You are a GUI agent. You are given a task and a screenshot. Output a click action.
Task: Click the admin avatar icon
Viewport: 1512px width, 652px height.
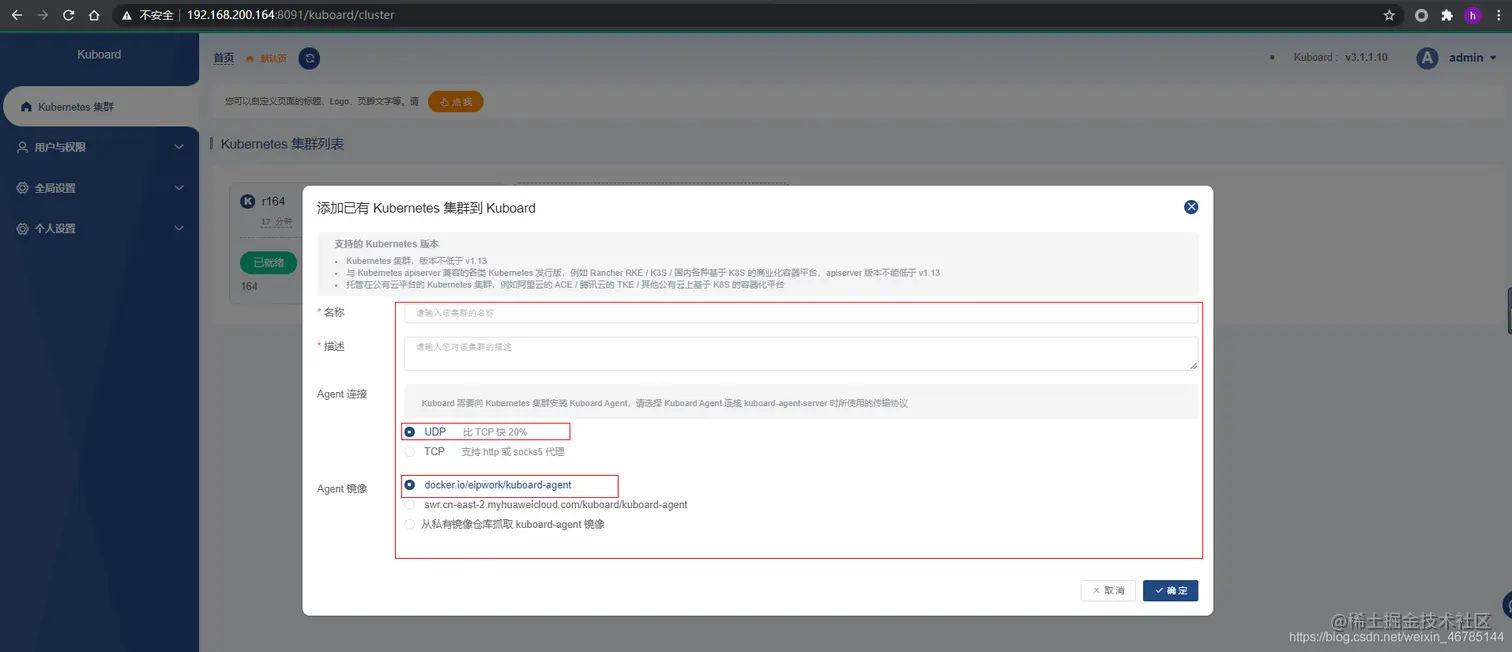1427,58
